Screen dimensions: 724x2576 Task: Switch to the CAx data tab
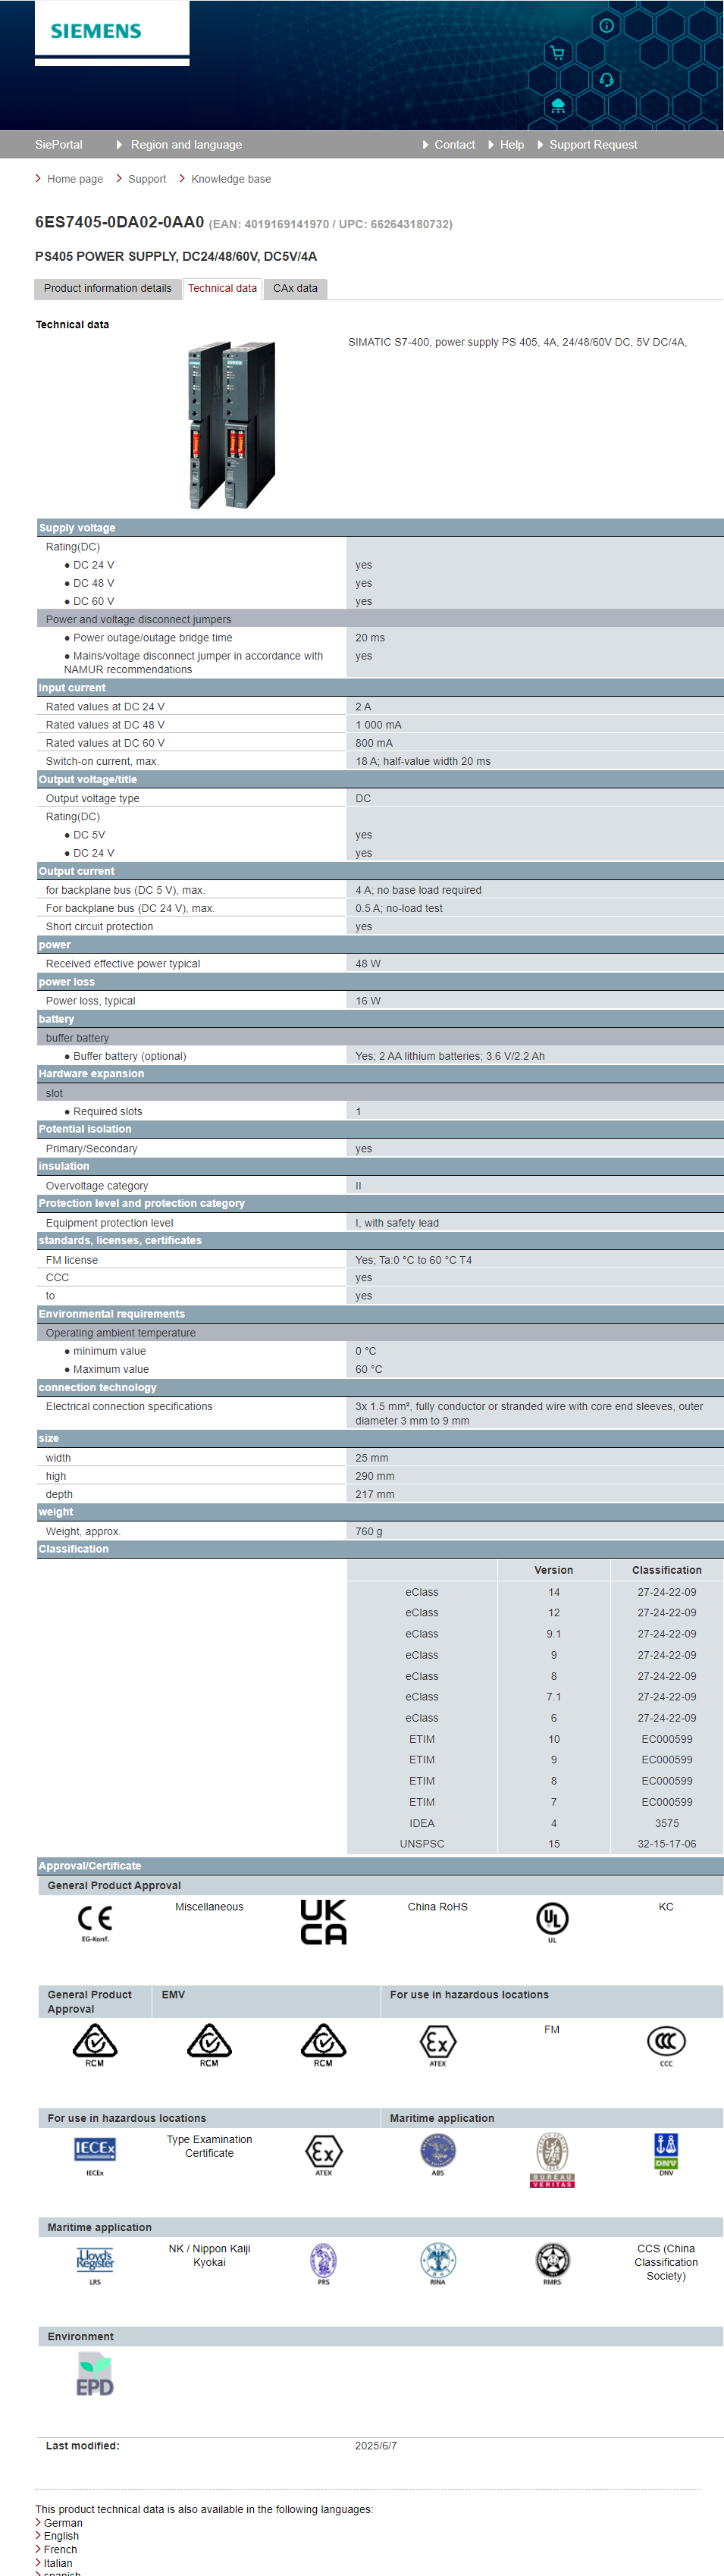[295, 289]
